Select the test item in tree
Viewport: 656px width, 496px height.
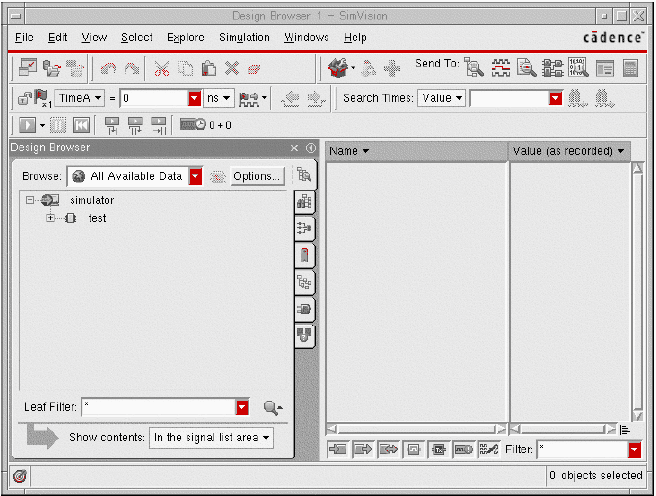tap(97, 218)
